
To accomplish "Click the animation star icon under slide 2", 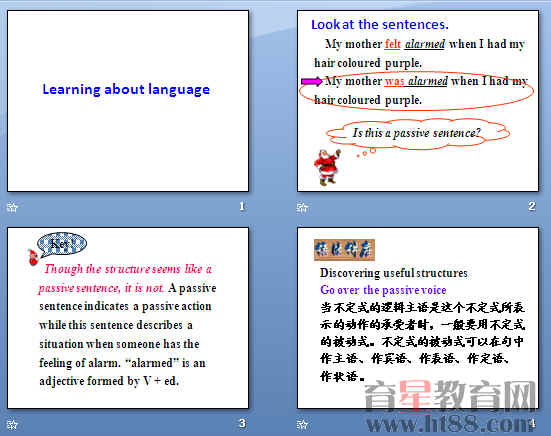I will coord(302,208).
